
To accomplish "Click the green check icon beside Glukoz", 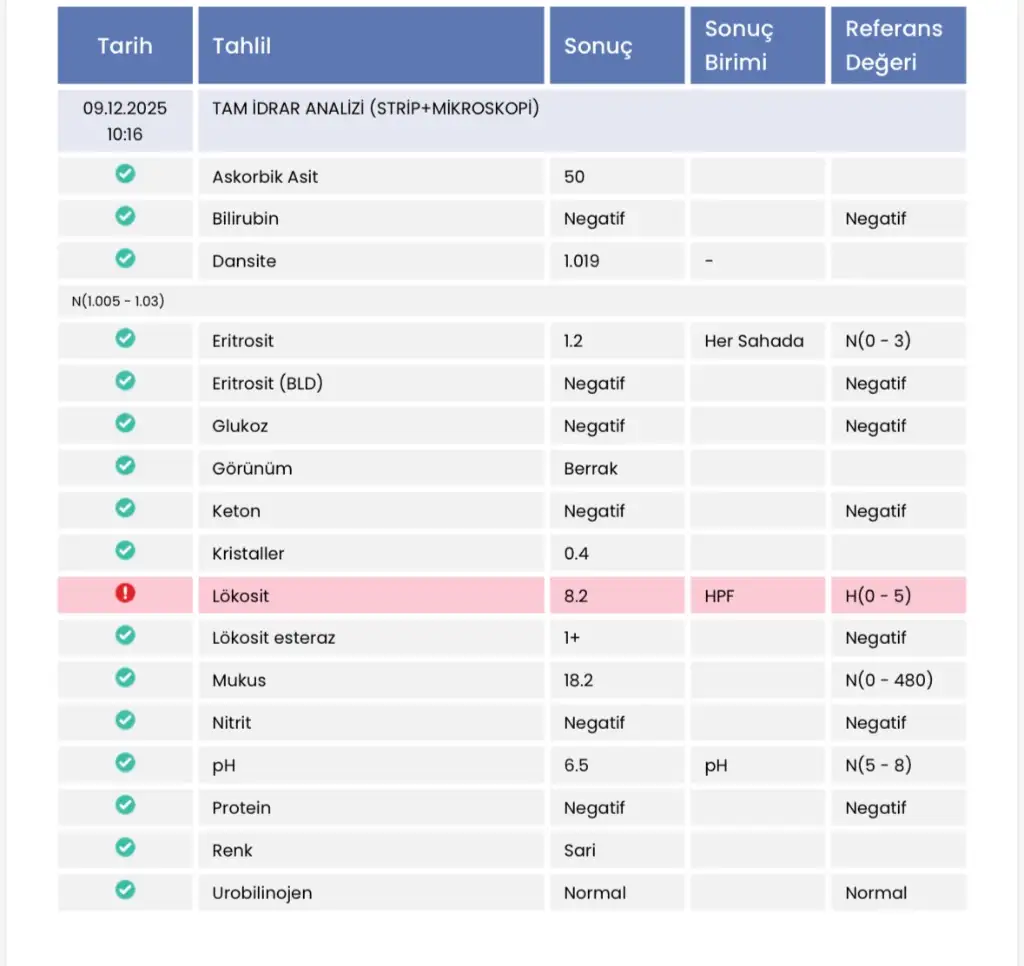I will 125,424.
